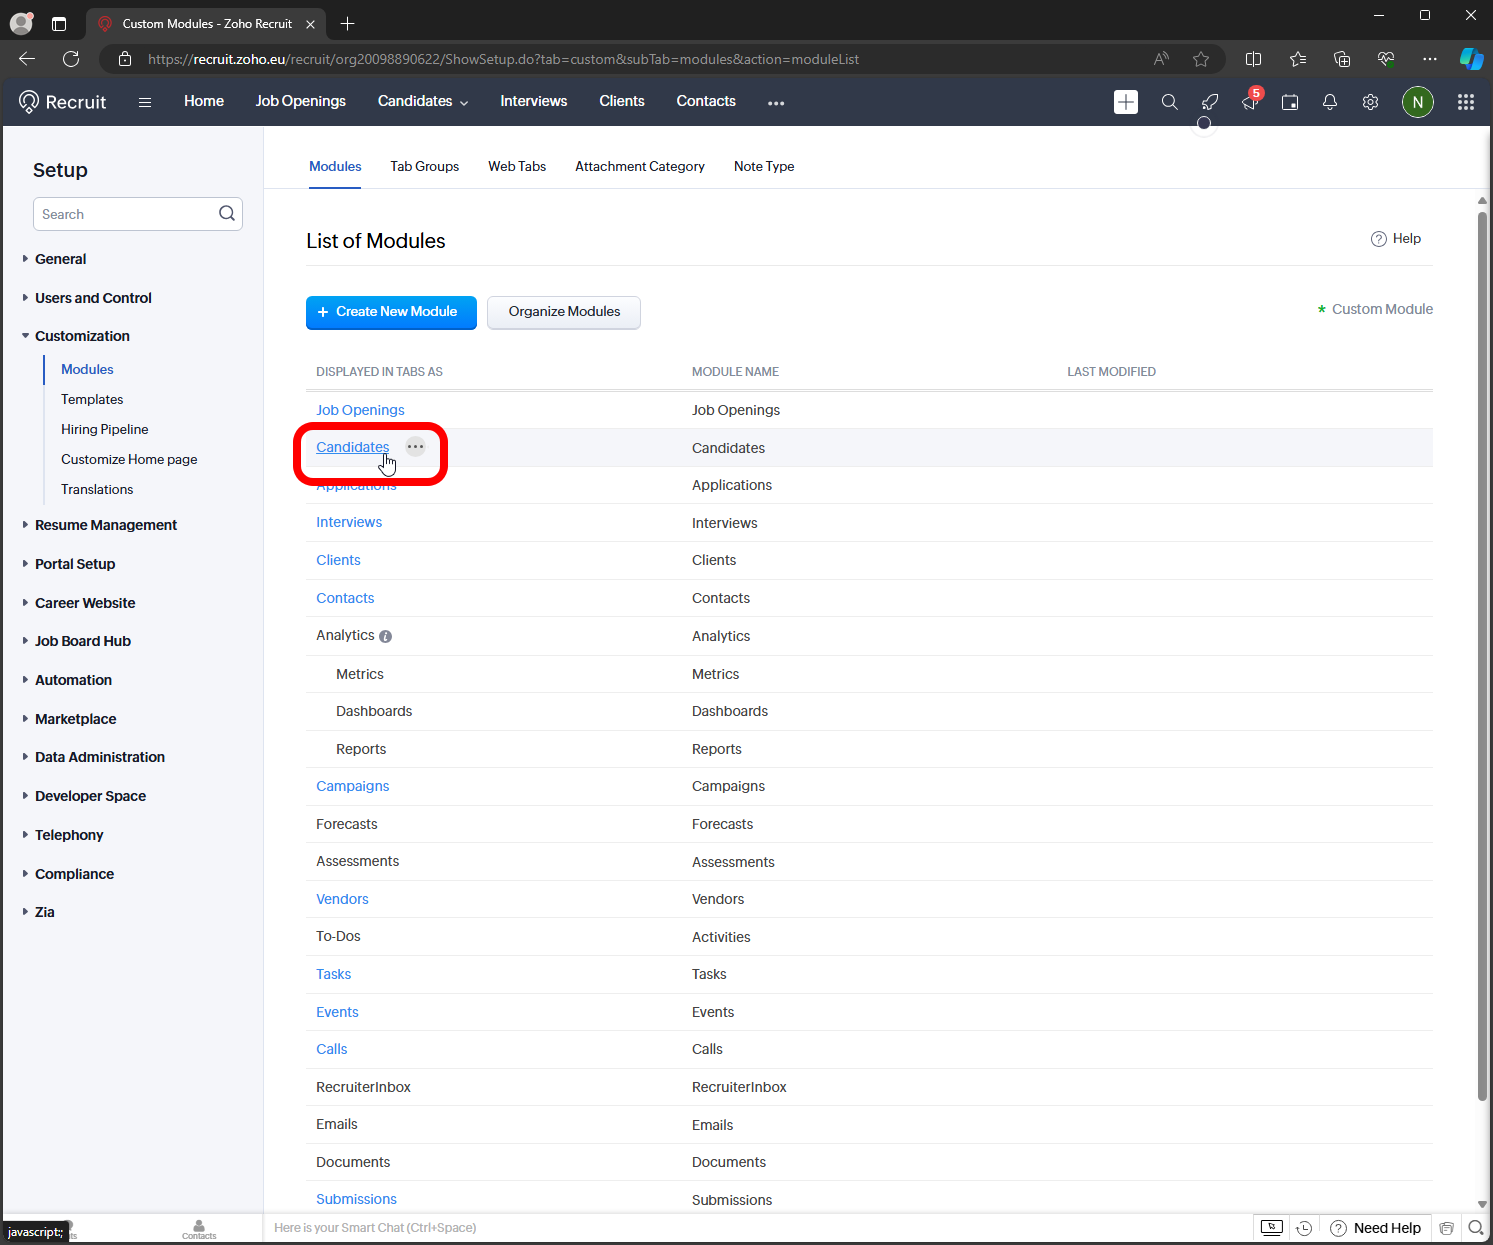This screenshot has width=1493, height=1245.
Task: Refresh the browser page
Action: [71, 59]
